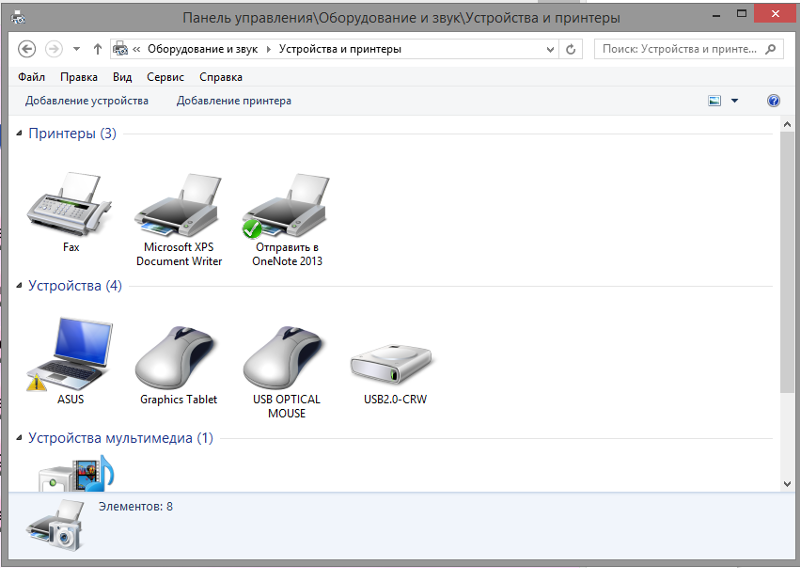Open the Справка menu
800x568 pixels.
[x=220, y=77]
